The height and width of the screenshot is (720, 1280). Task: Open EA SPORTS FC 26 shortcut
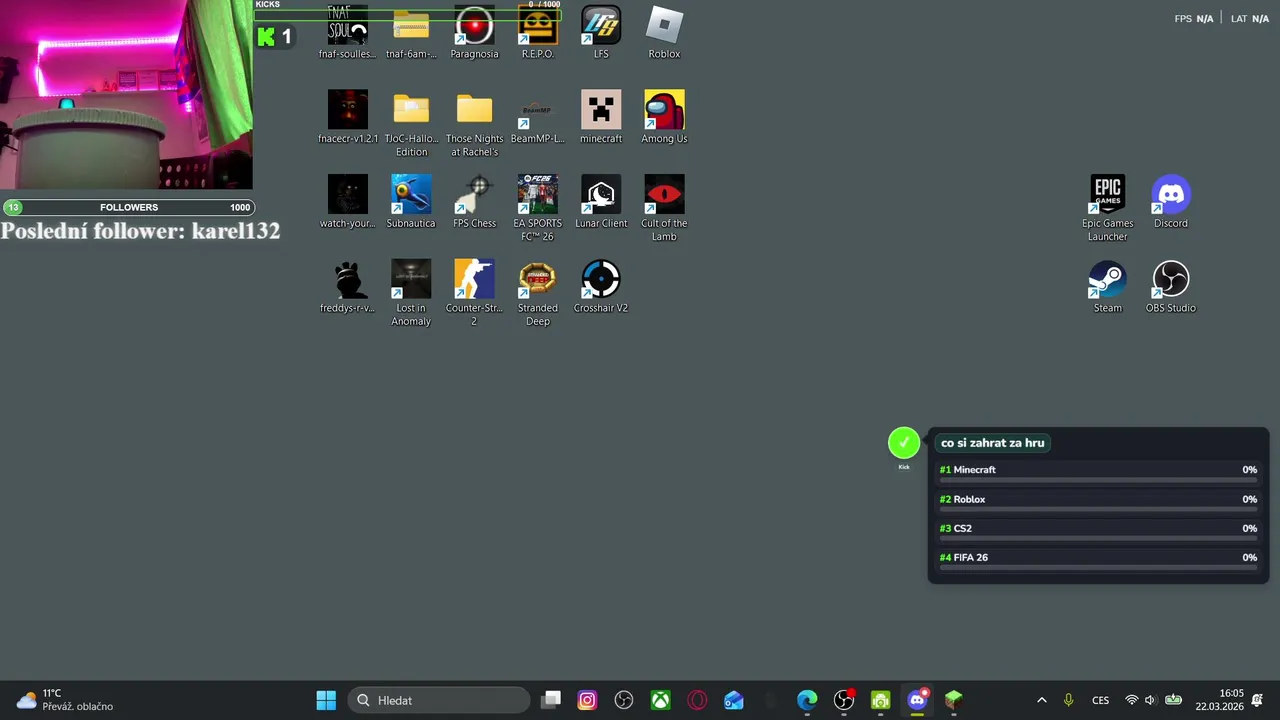(537, 208)
